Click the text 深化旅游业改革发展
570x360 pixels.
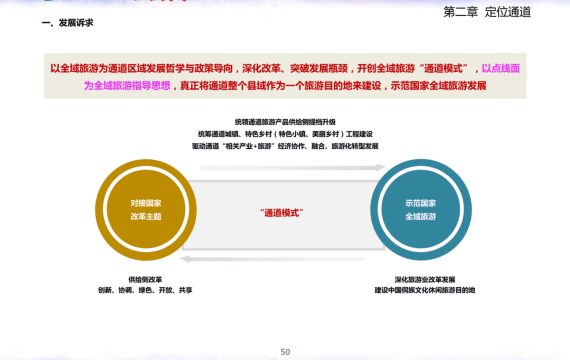point(425,280)
